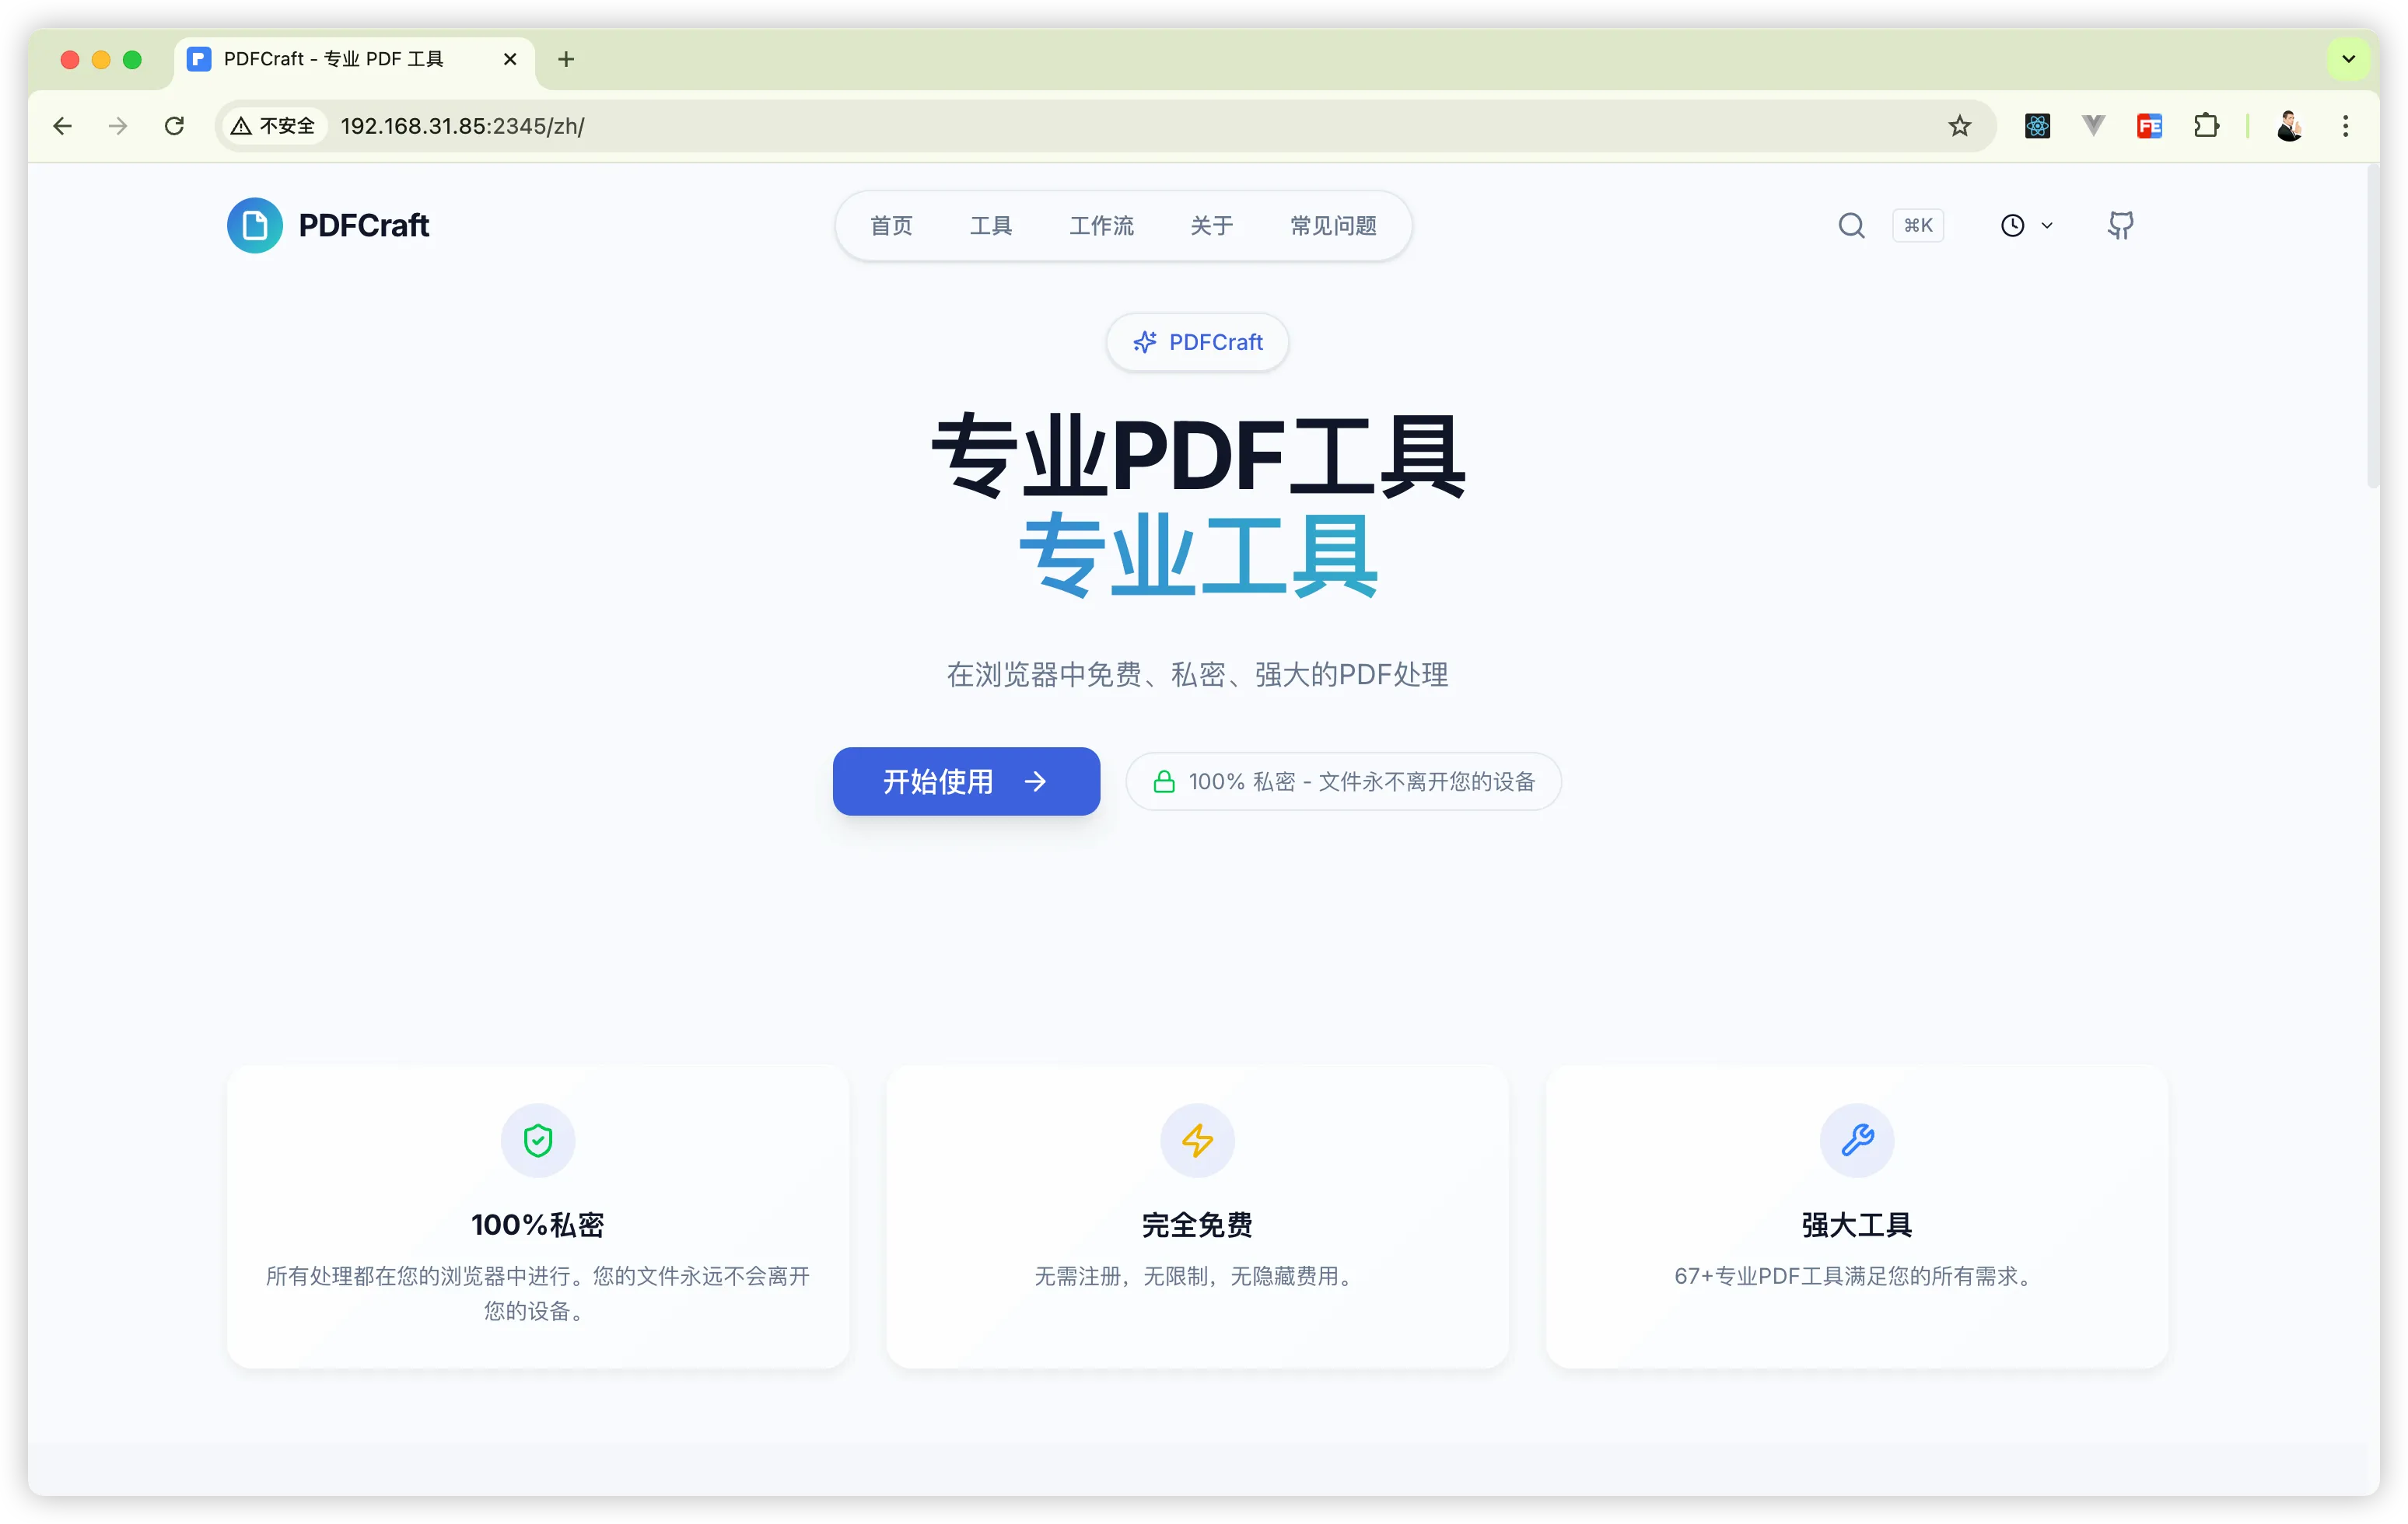Image resolution: width=2408 pixels, height=1524 pixels.
Task: Click the wrench icon for 强大工具
Action: [1857, 1140]
